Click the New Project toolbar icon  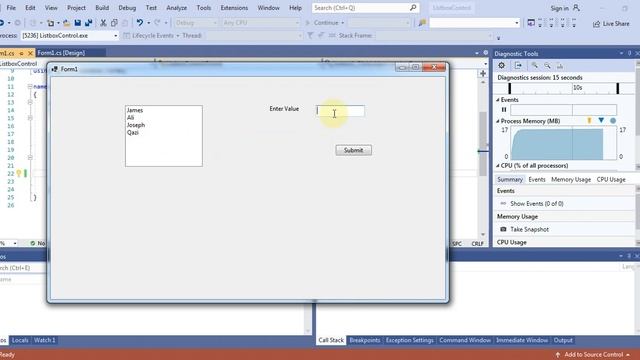[51, 23]
